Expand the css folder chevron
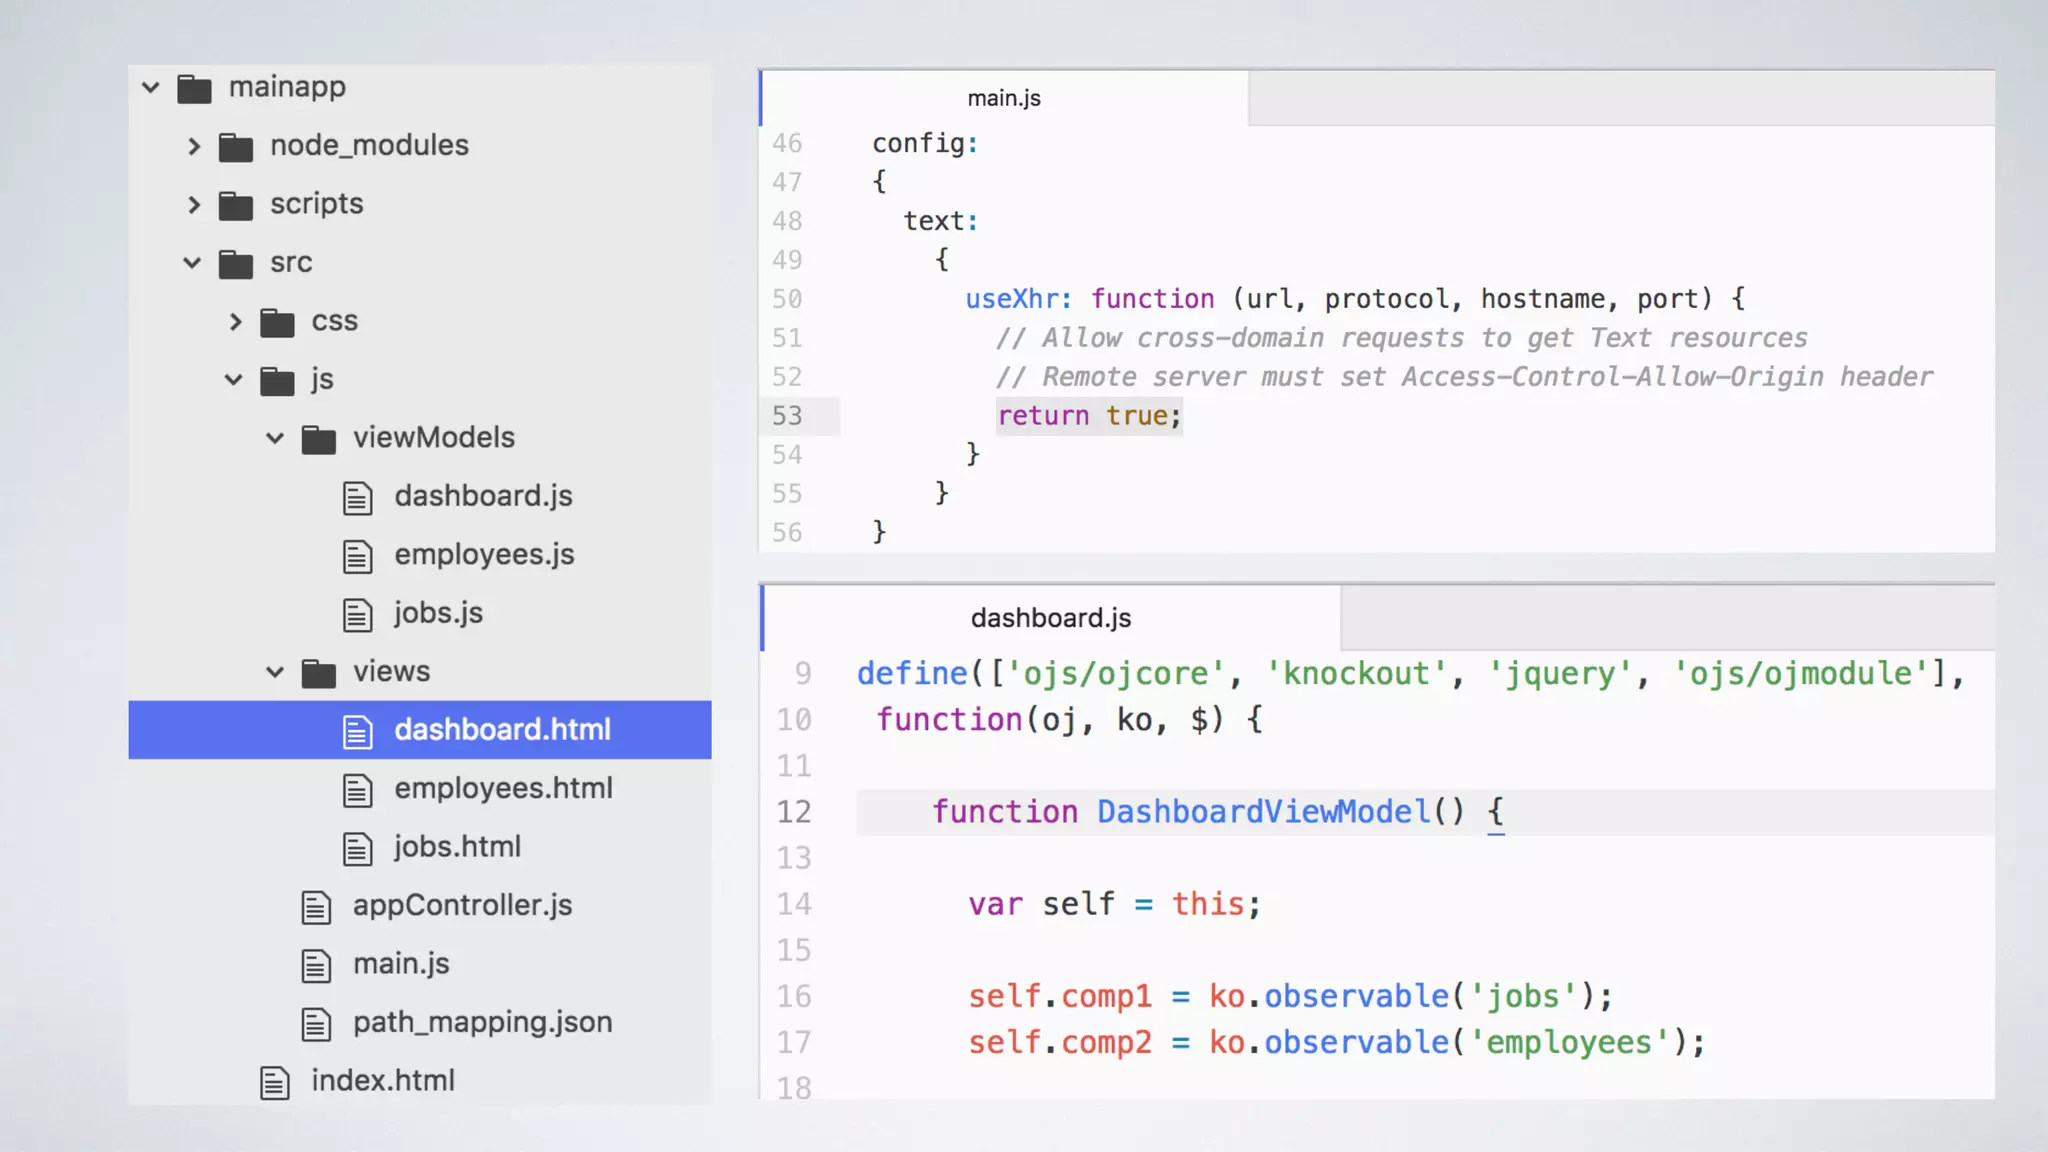The image size is (2048, 1152). [x=235, y=322]
